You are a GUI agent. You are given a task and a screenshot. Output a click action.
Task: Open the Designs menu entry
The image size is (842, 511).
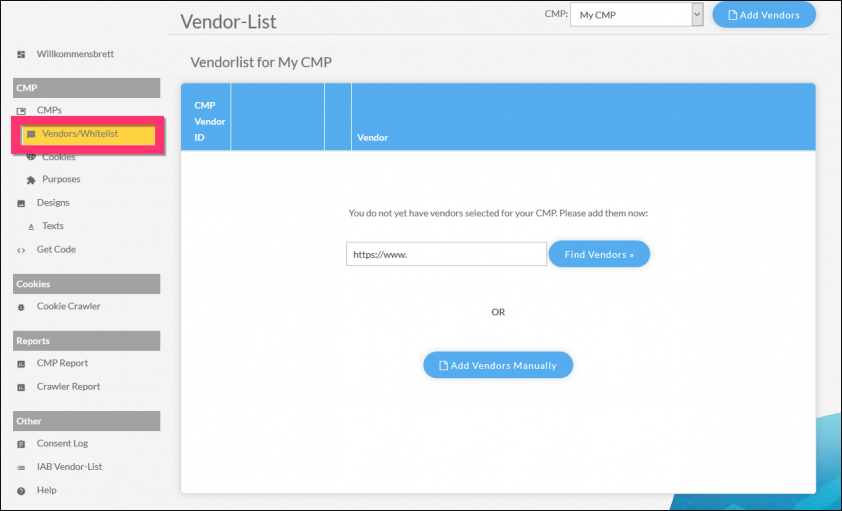point(53,202)
